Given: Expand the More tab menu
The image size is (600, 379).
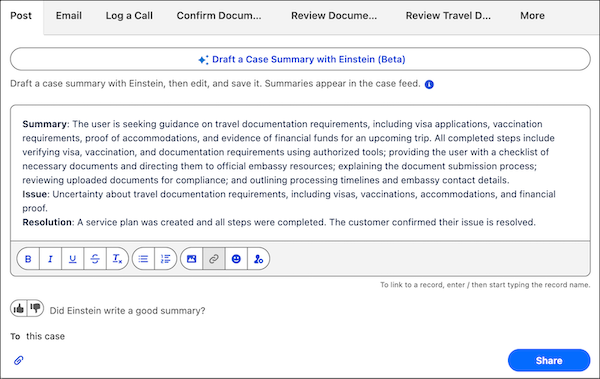Looking at the screenshot, I should tap(532, 16).
